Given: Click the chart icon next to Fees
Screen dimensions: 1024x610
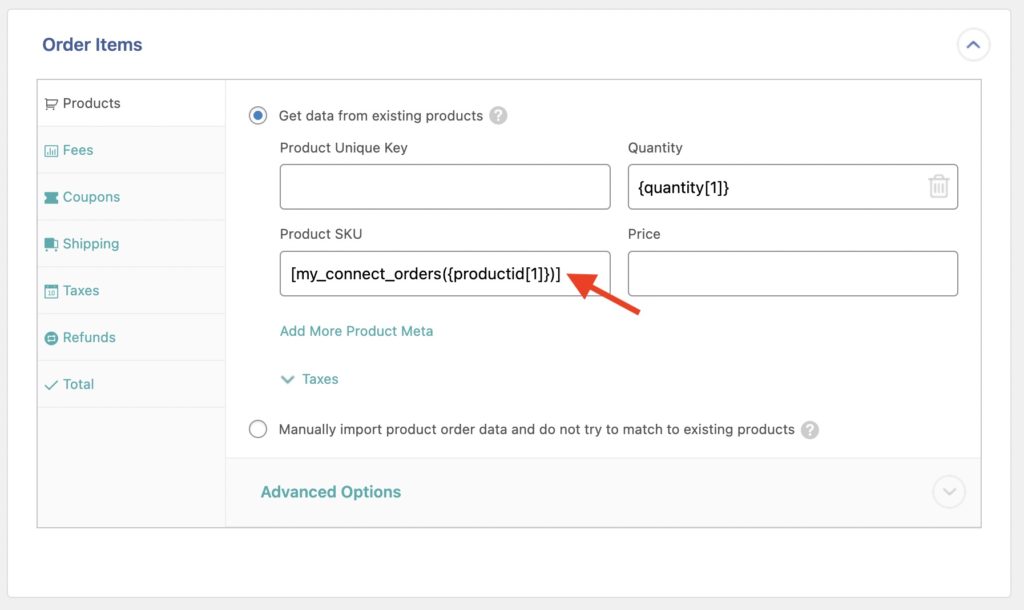Looking at the screenshot, I should point(53,149).
